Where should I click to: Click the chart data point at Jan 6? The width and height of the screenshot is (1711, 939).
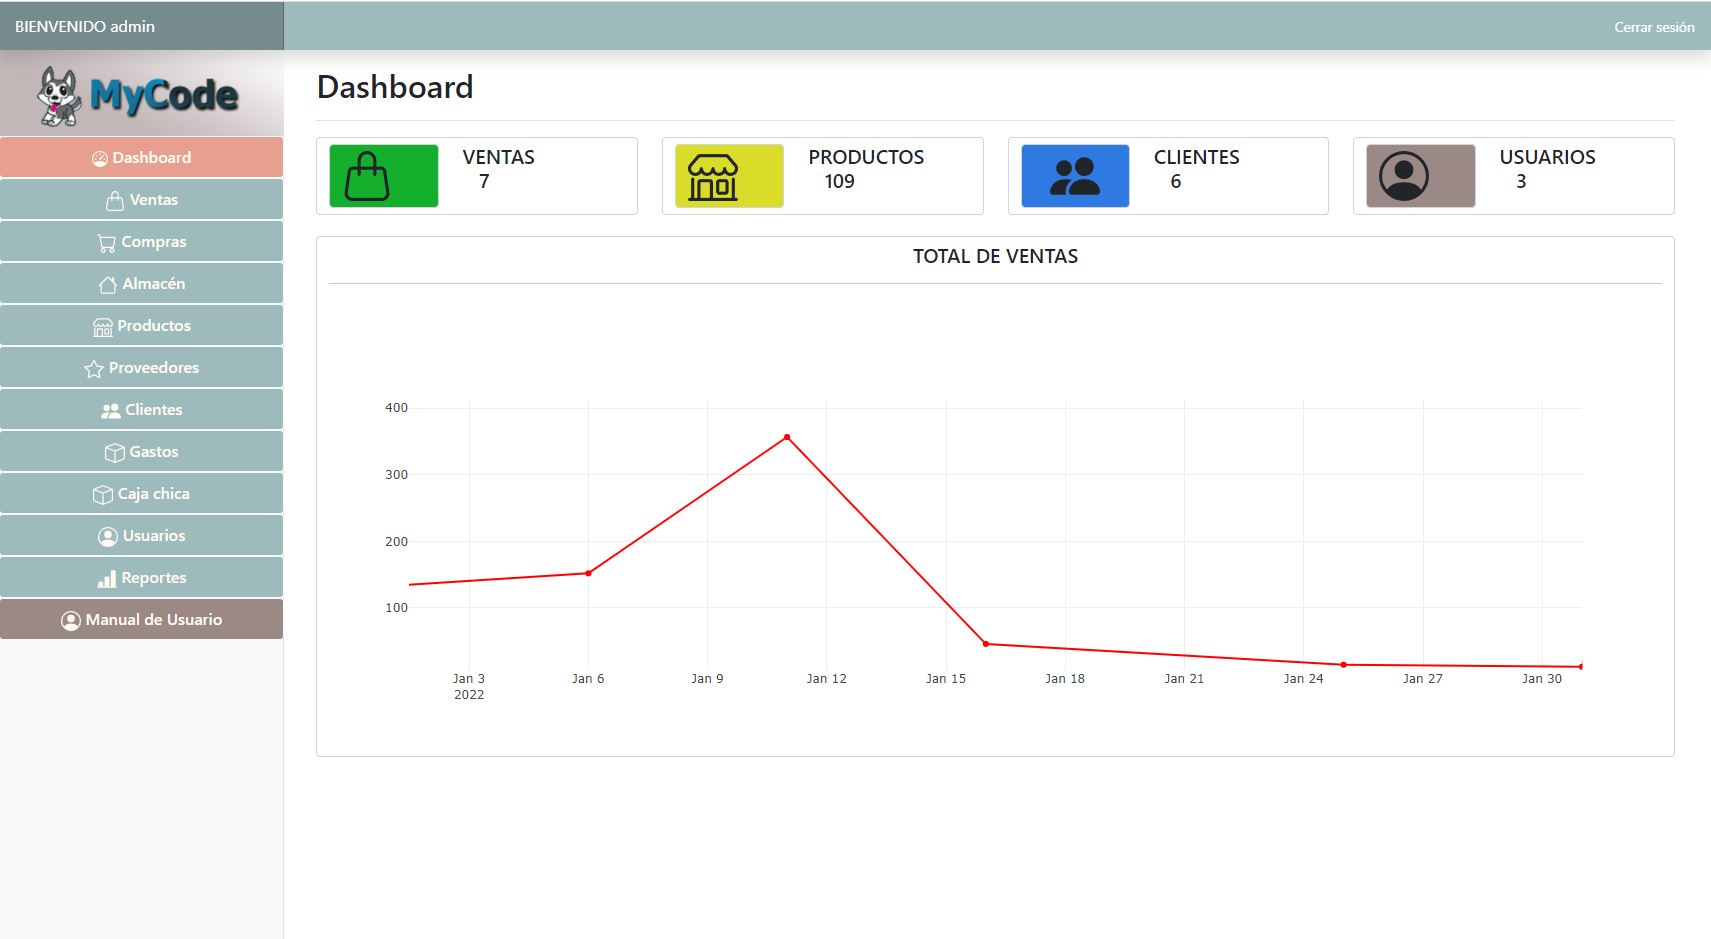tap(588, 573)
